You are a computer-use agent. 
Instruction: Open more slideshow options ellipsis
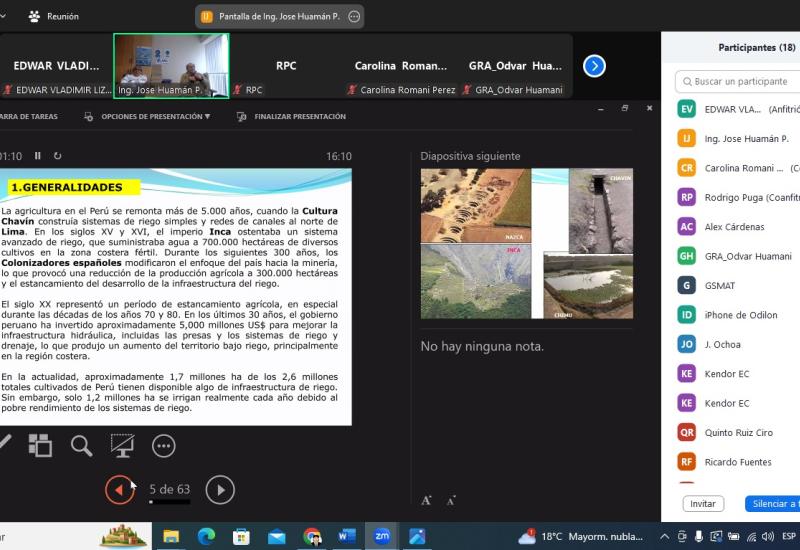[x=163, y=446]
